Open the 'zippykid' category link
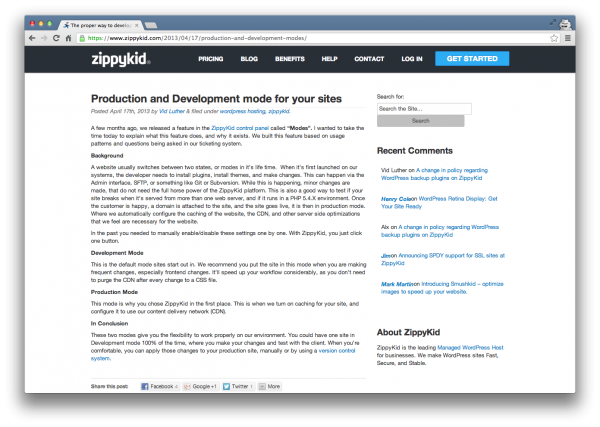The height and width of the screenshot is (427, 600). [x=279, y=111]
